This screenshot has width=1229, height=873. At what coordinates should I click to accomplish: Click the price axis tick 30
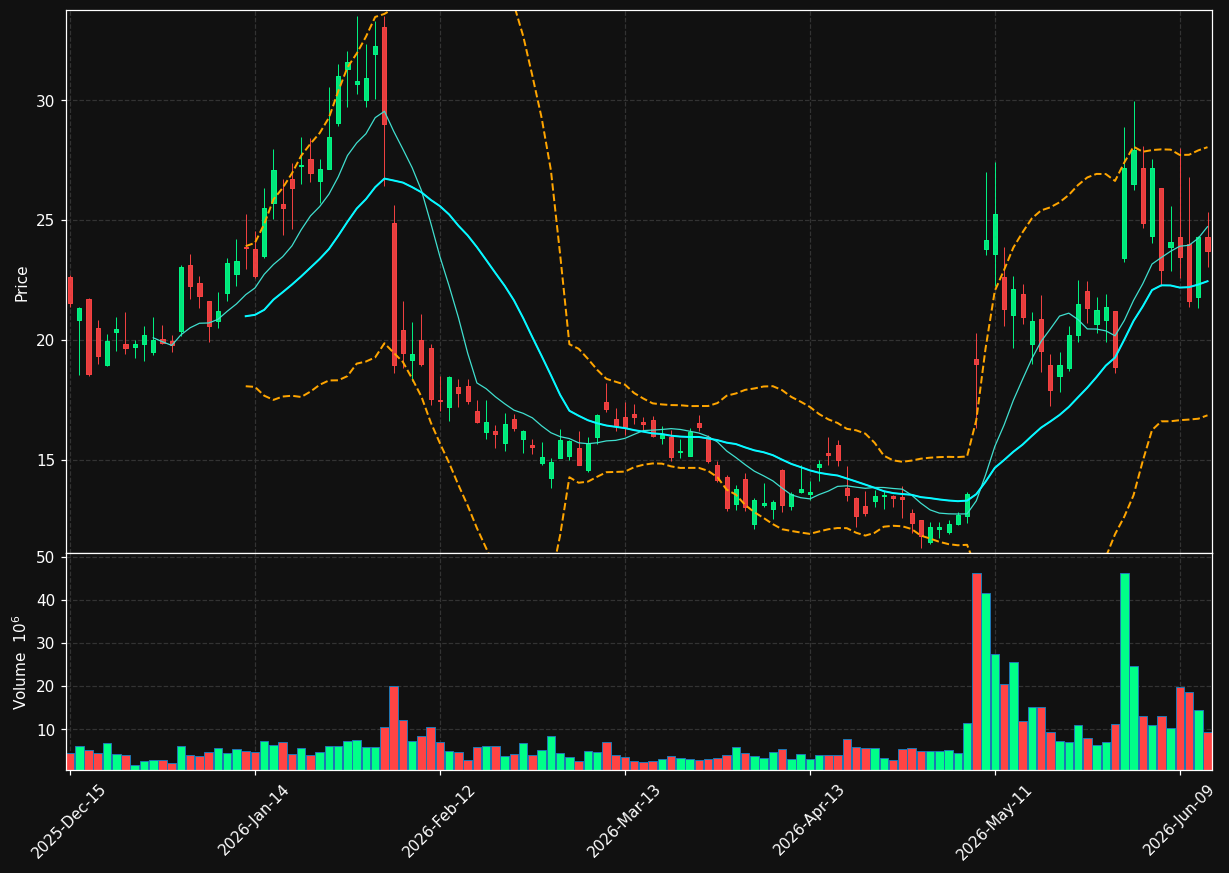coord(45,101)
